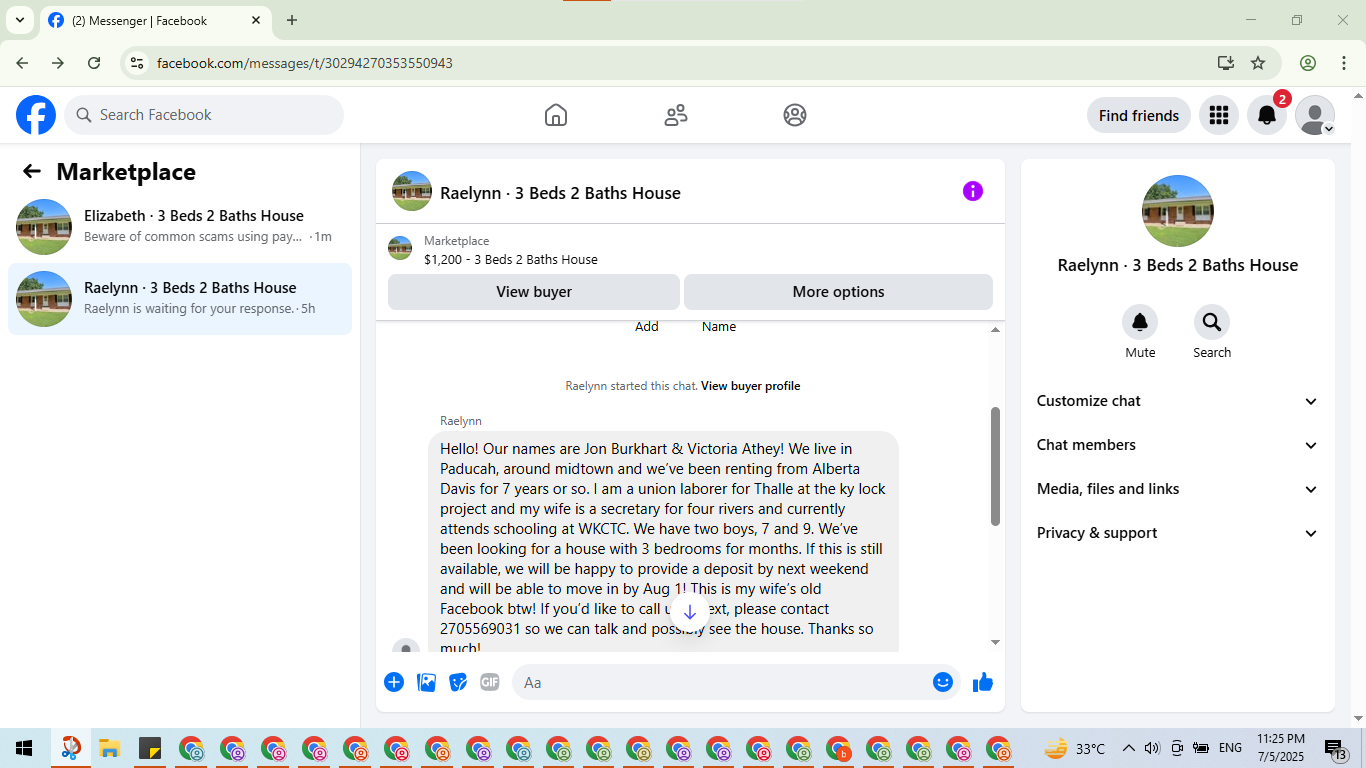
Task: Open the Groups icon in top navigation
Action: [795, 115]
